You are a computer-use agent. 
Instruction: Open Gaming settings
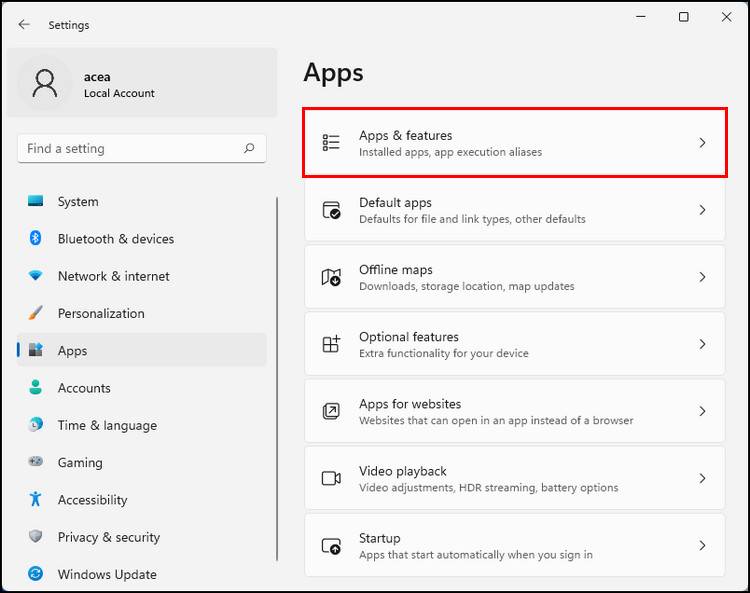[x=80, y=462]
